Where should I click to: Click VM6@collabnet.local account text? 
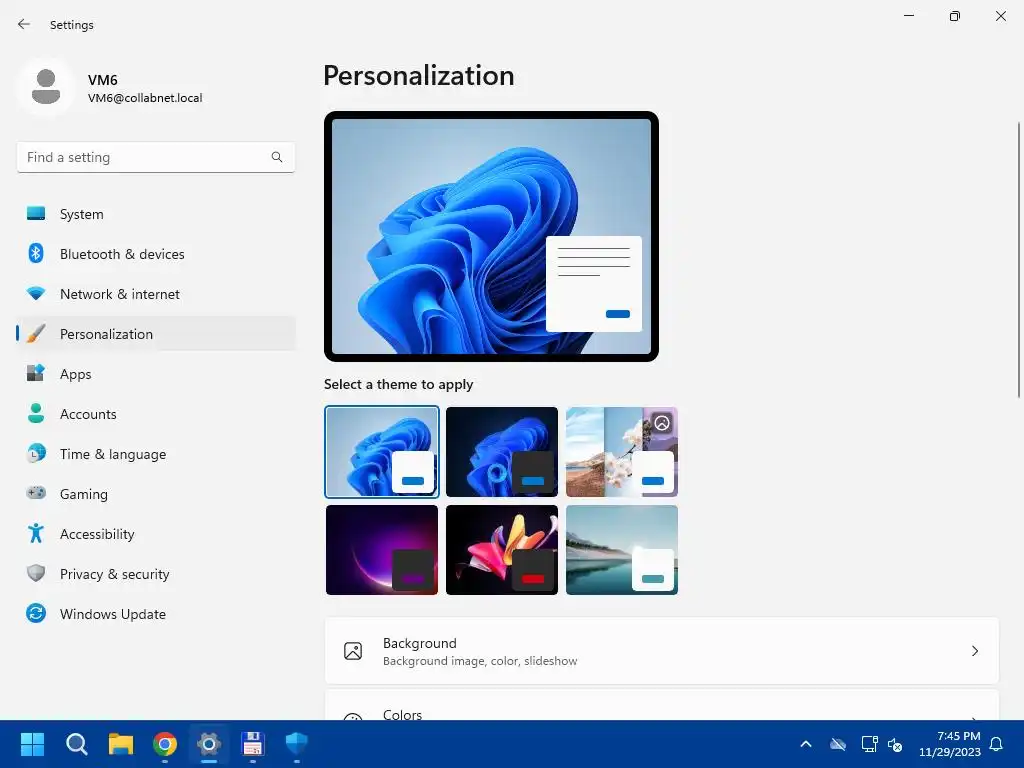[145, 98]
